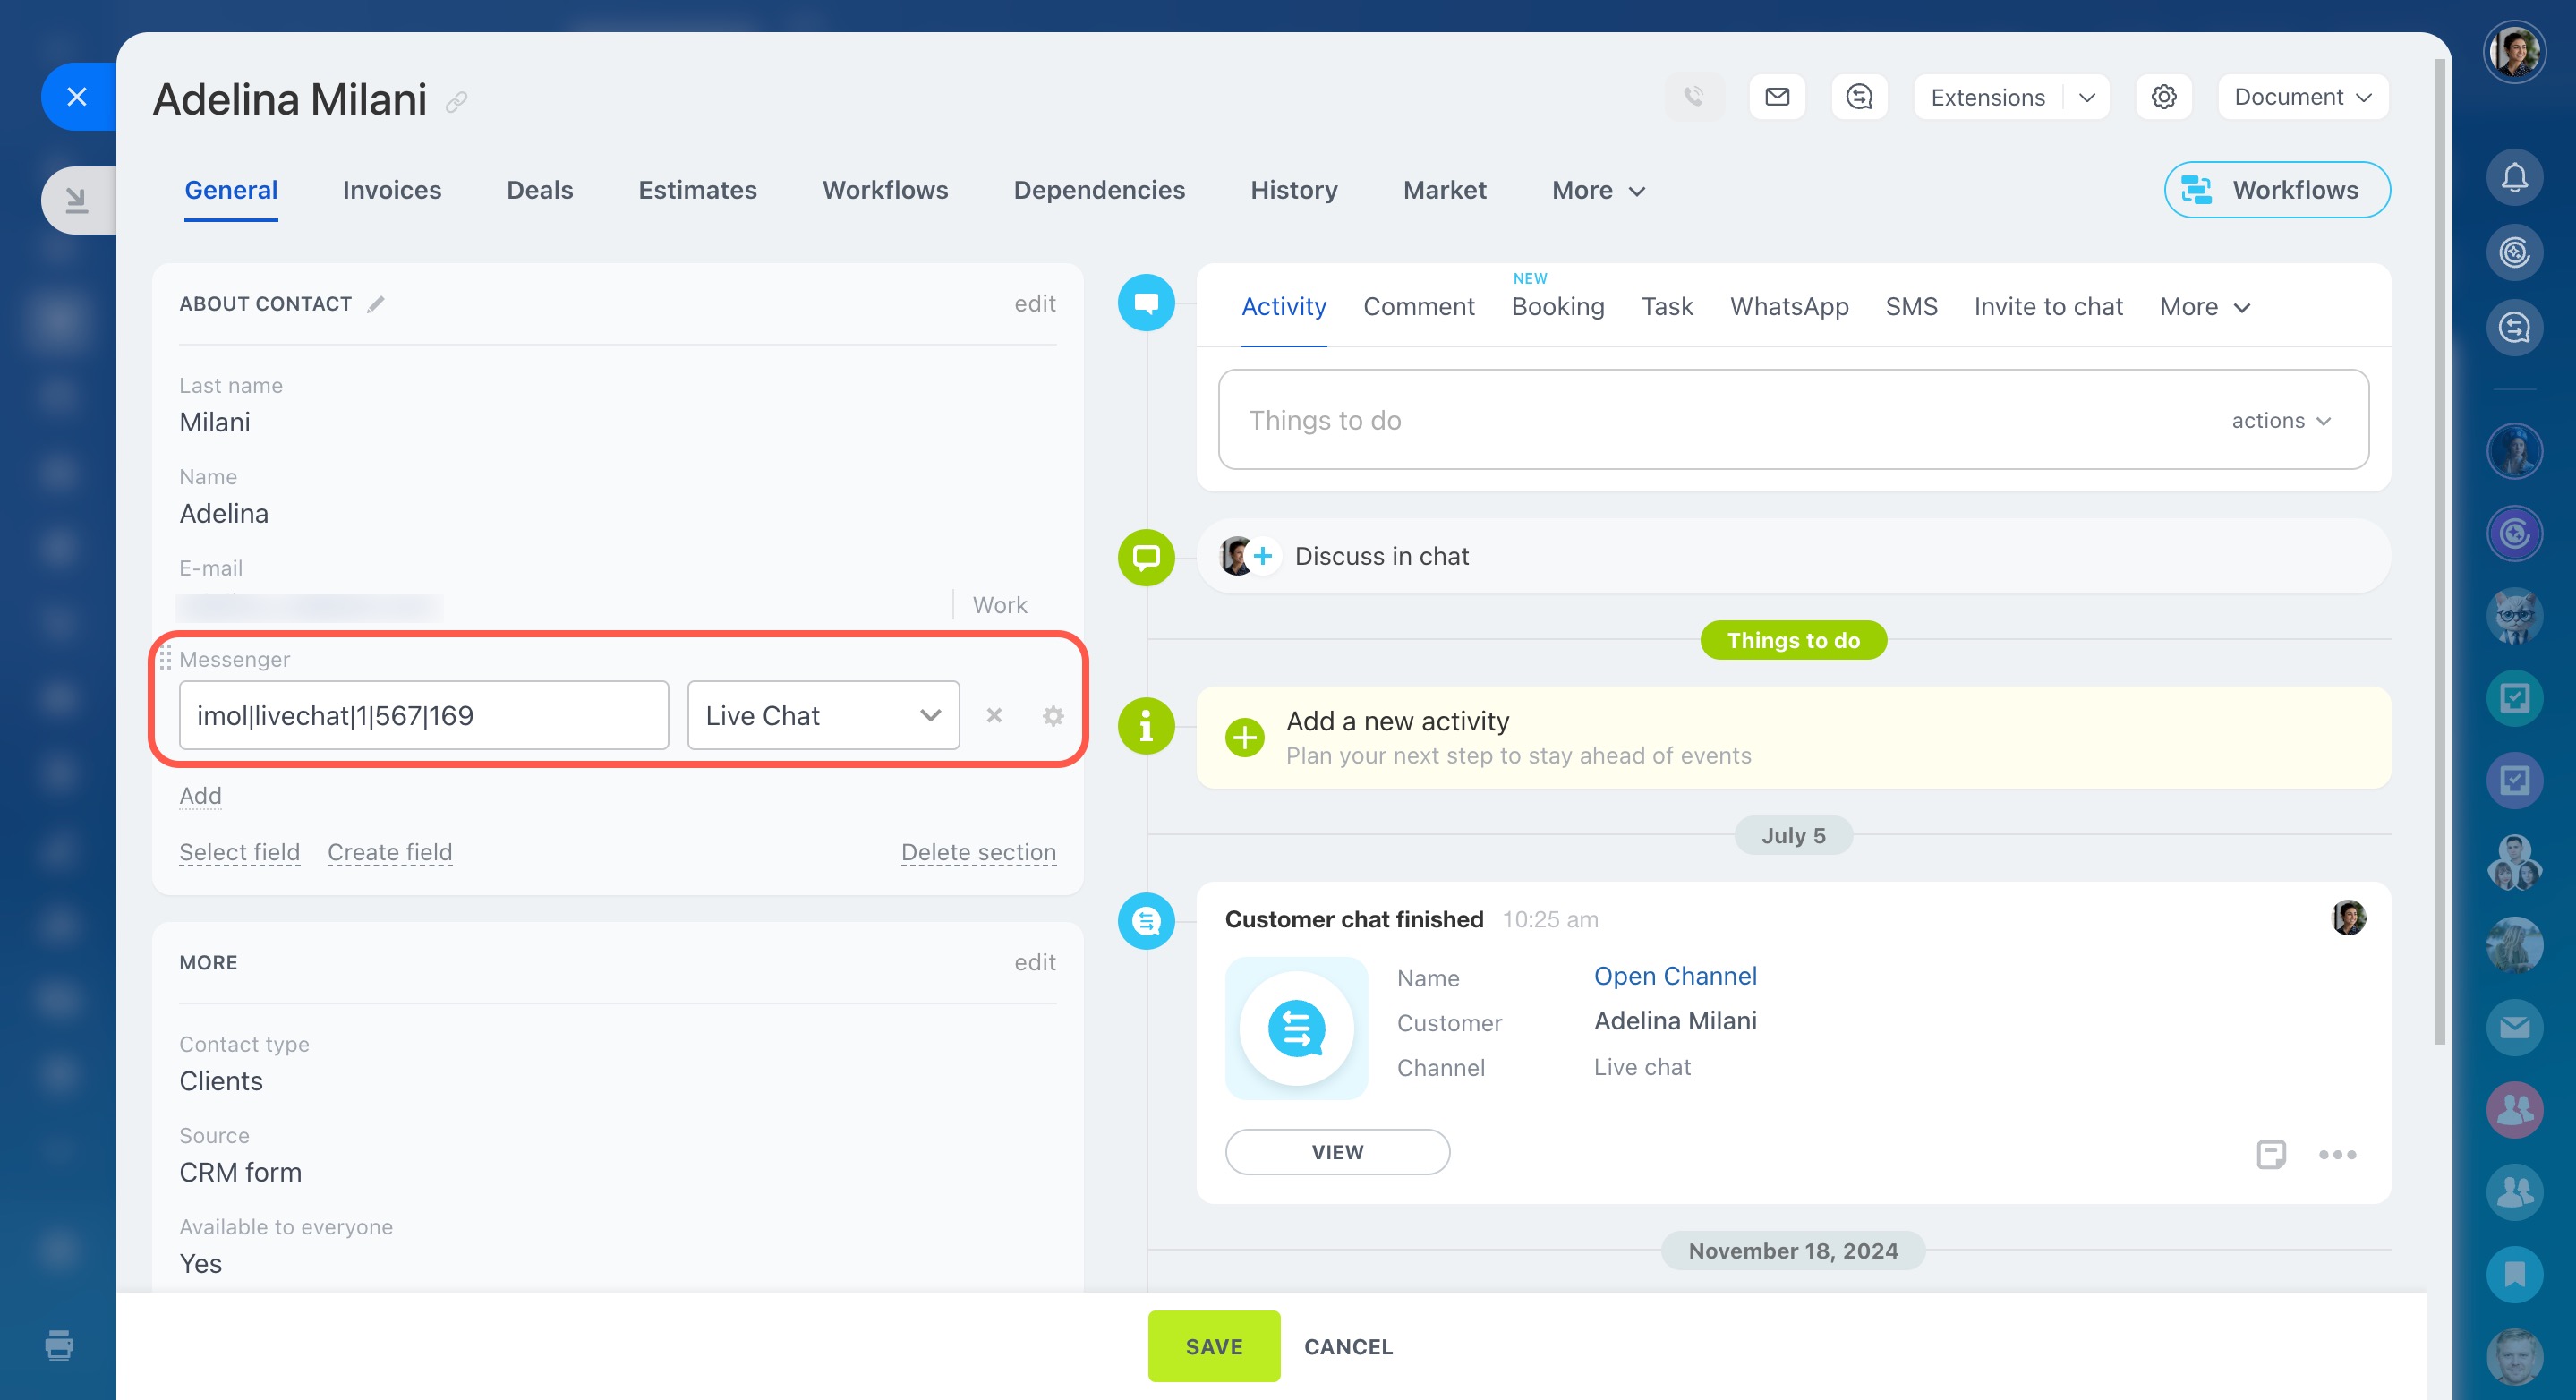Switch to the Deals tab
2576x1400 pixels.
coord(539,190)
